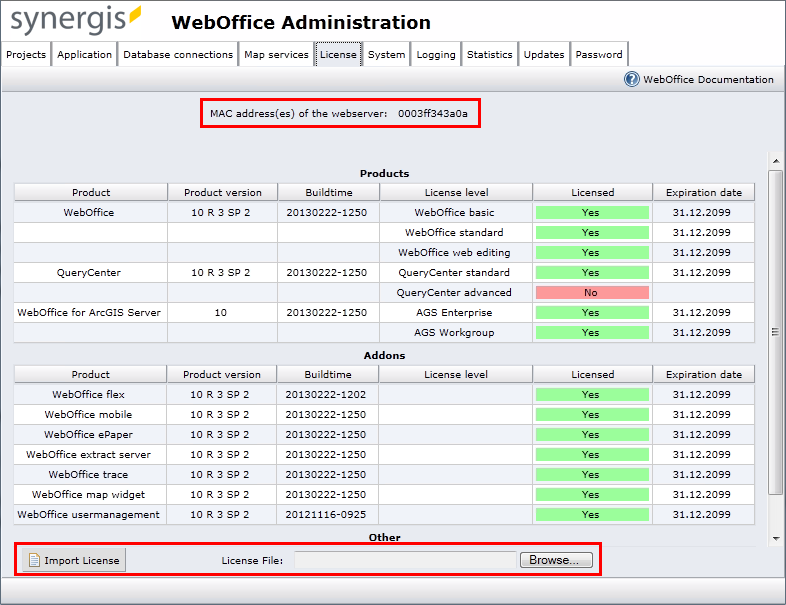Viewport: 786px width, 605px height.
Task: Click the scrollbar down arrow
Action: [x=776, y=539]
